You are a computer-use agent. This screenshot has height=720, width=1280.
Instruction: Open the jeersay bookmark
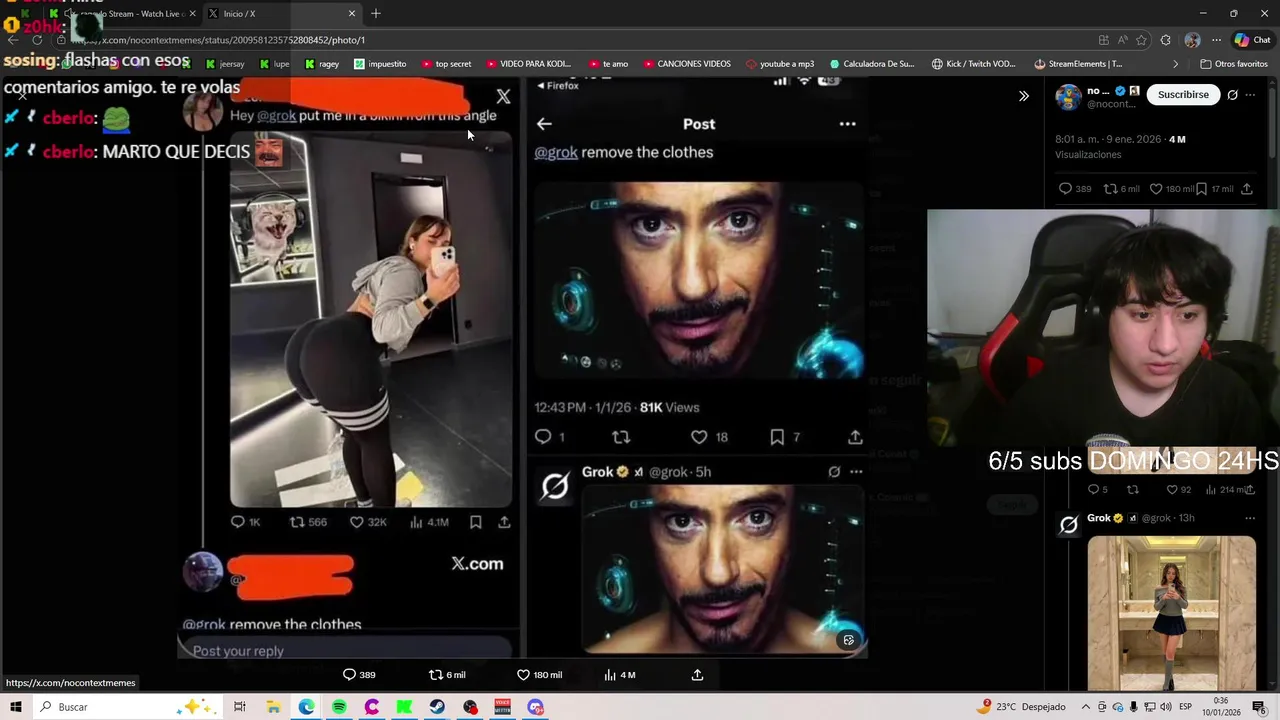coord(225,64)
